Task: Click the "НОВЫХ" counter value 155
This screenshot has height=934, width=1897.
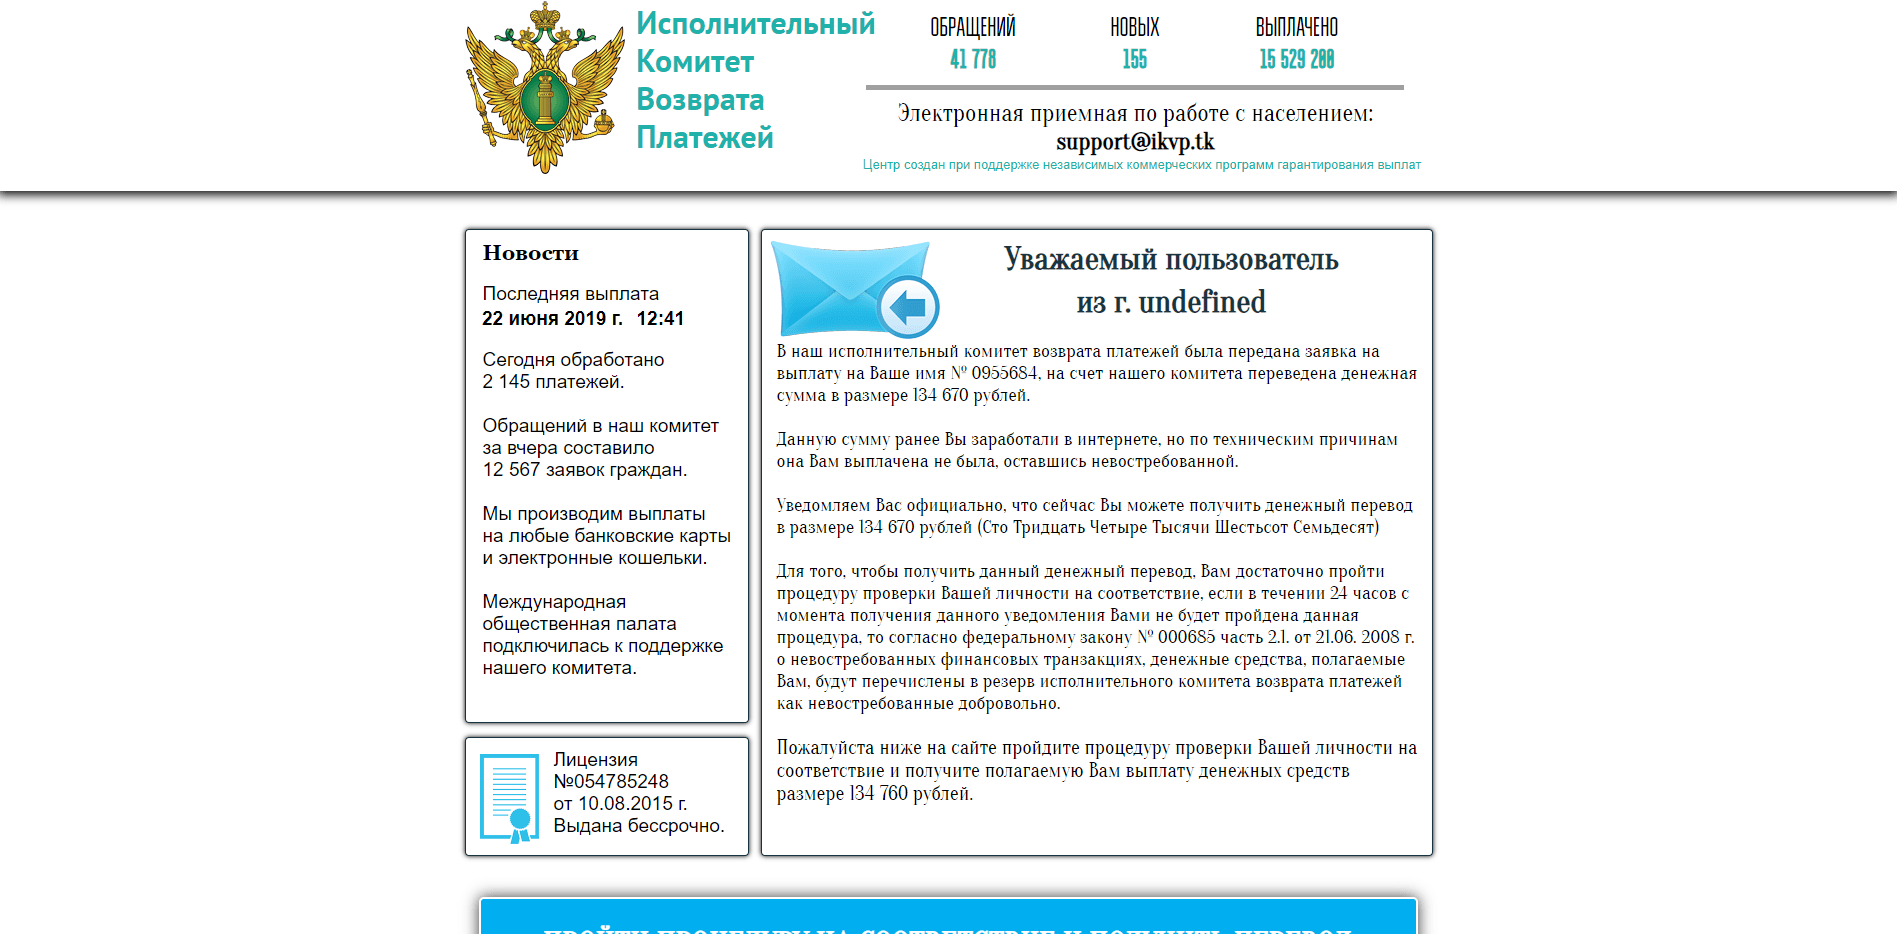Action: [x=1134, y=60]
